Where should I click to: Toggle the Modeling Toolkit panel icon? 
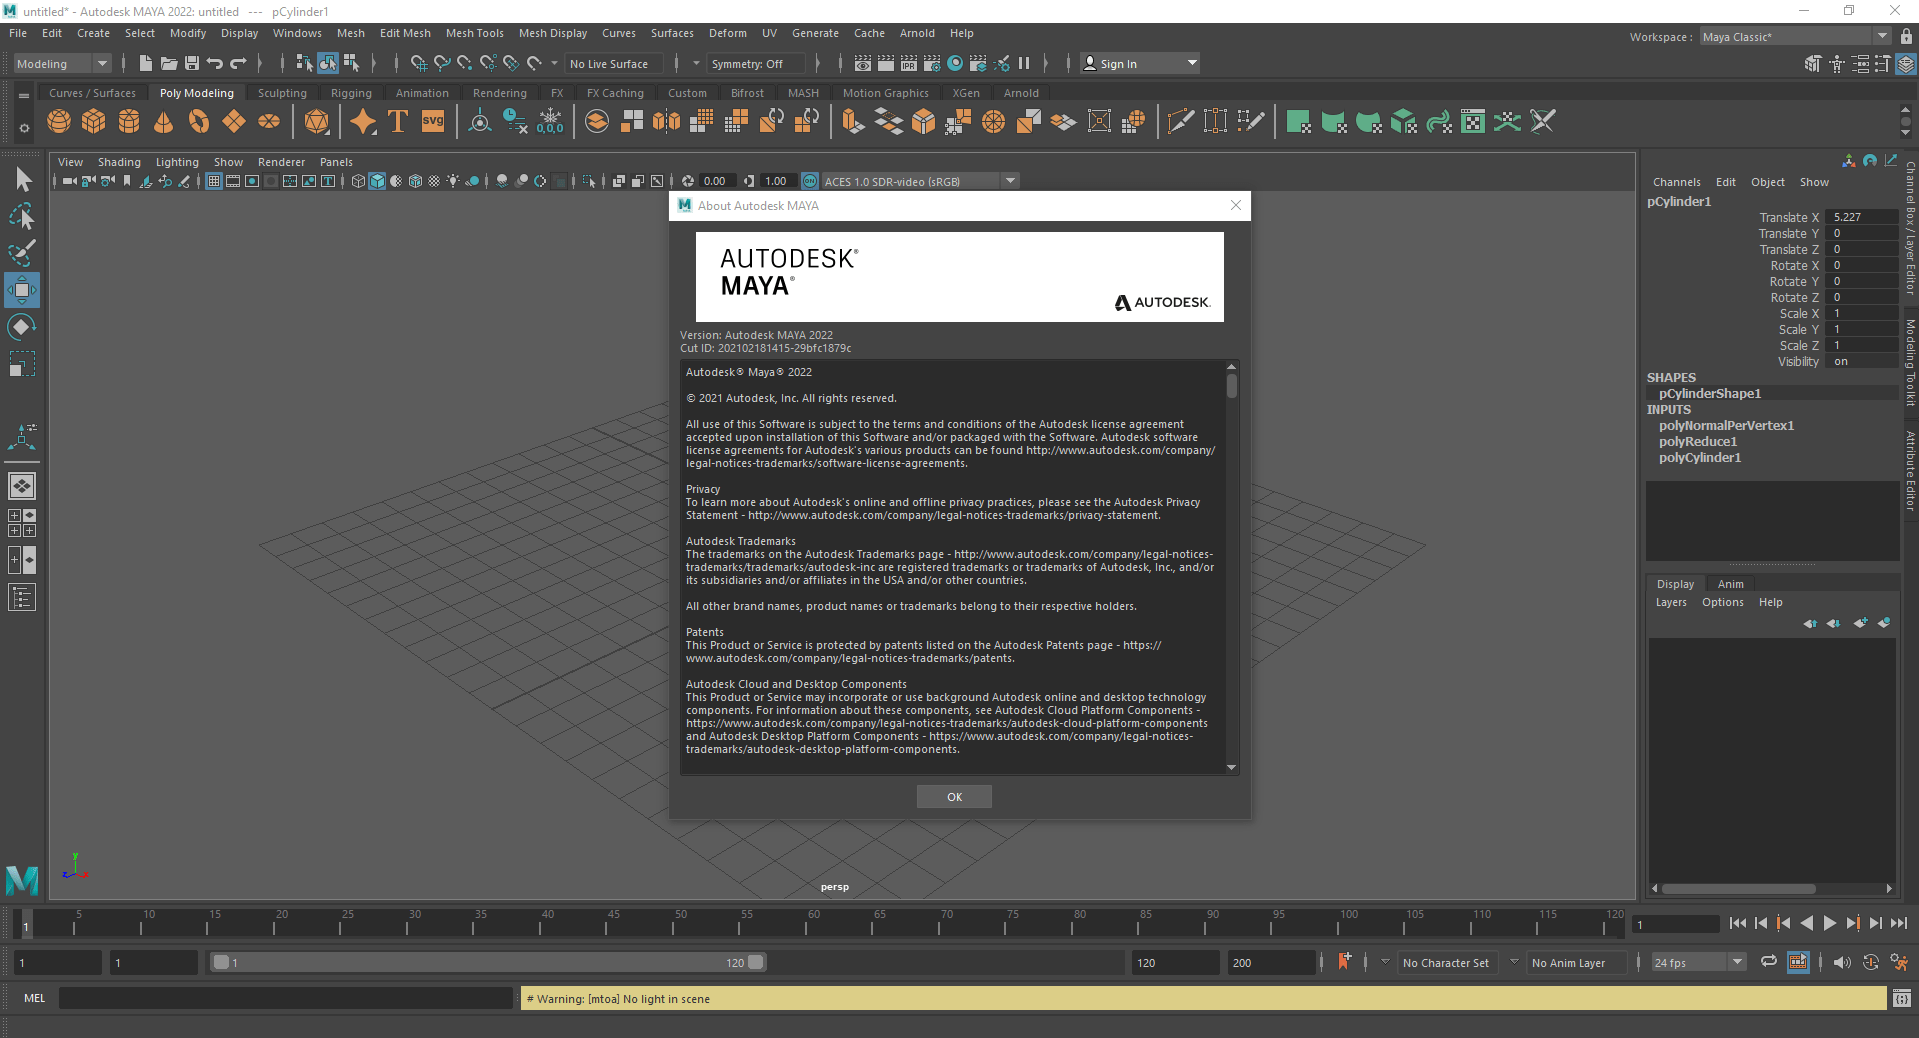[x=1813, y=64]
